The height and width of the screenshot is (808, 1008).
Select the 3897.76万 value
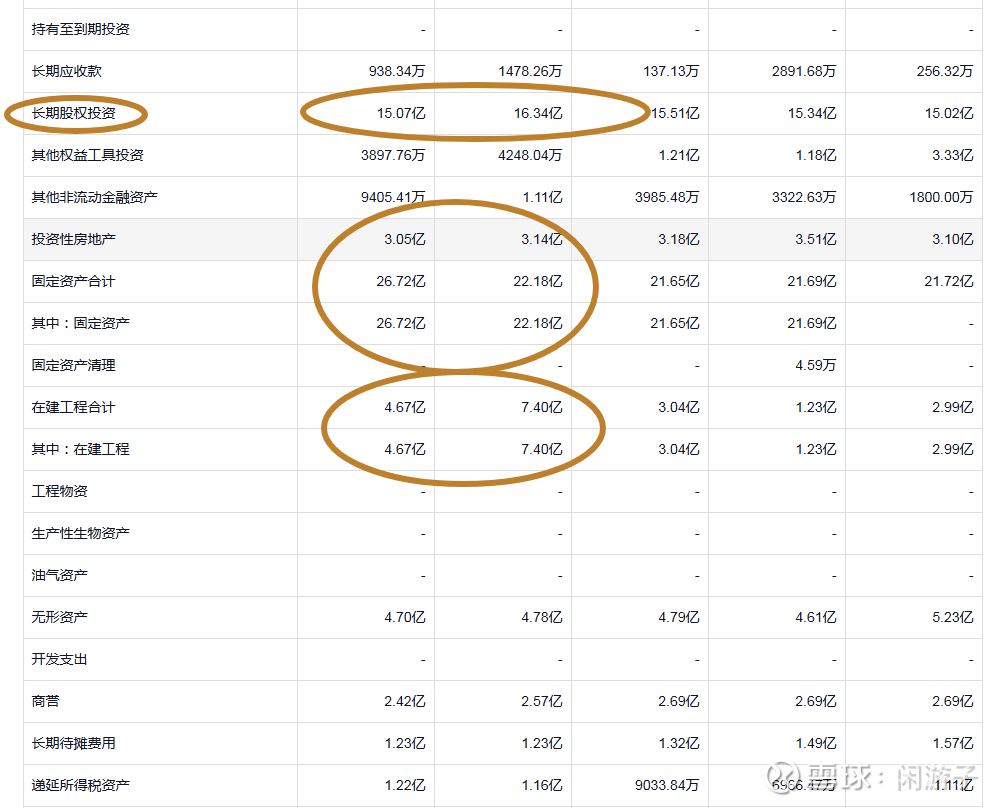click(393, 156)
